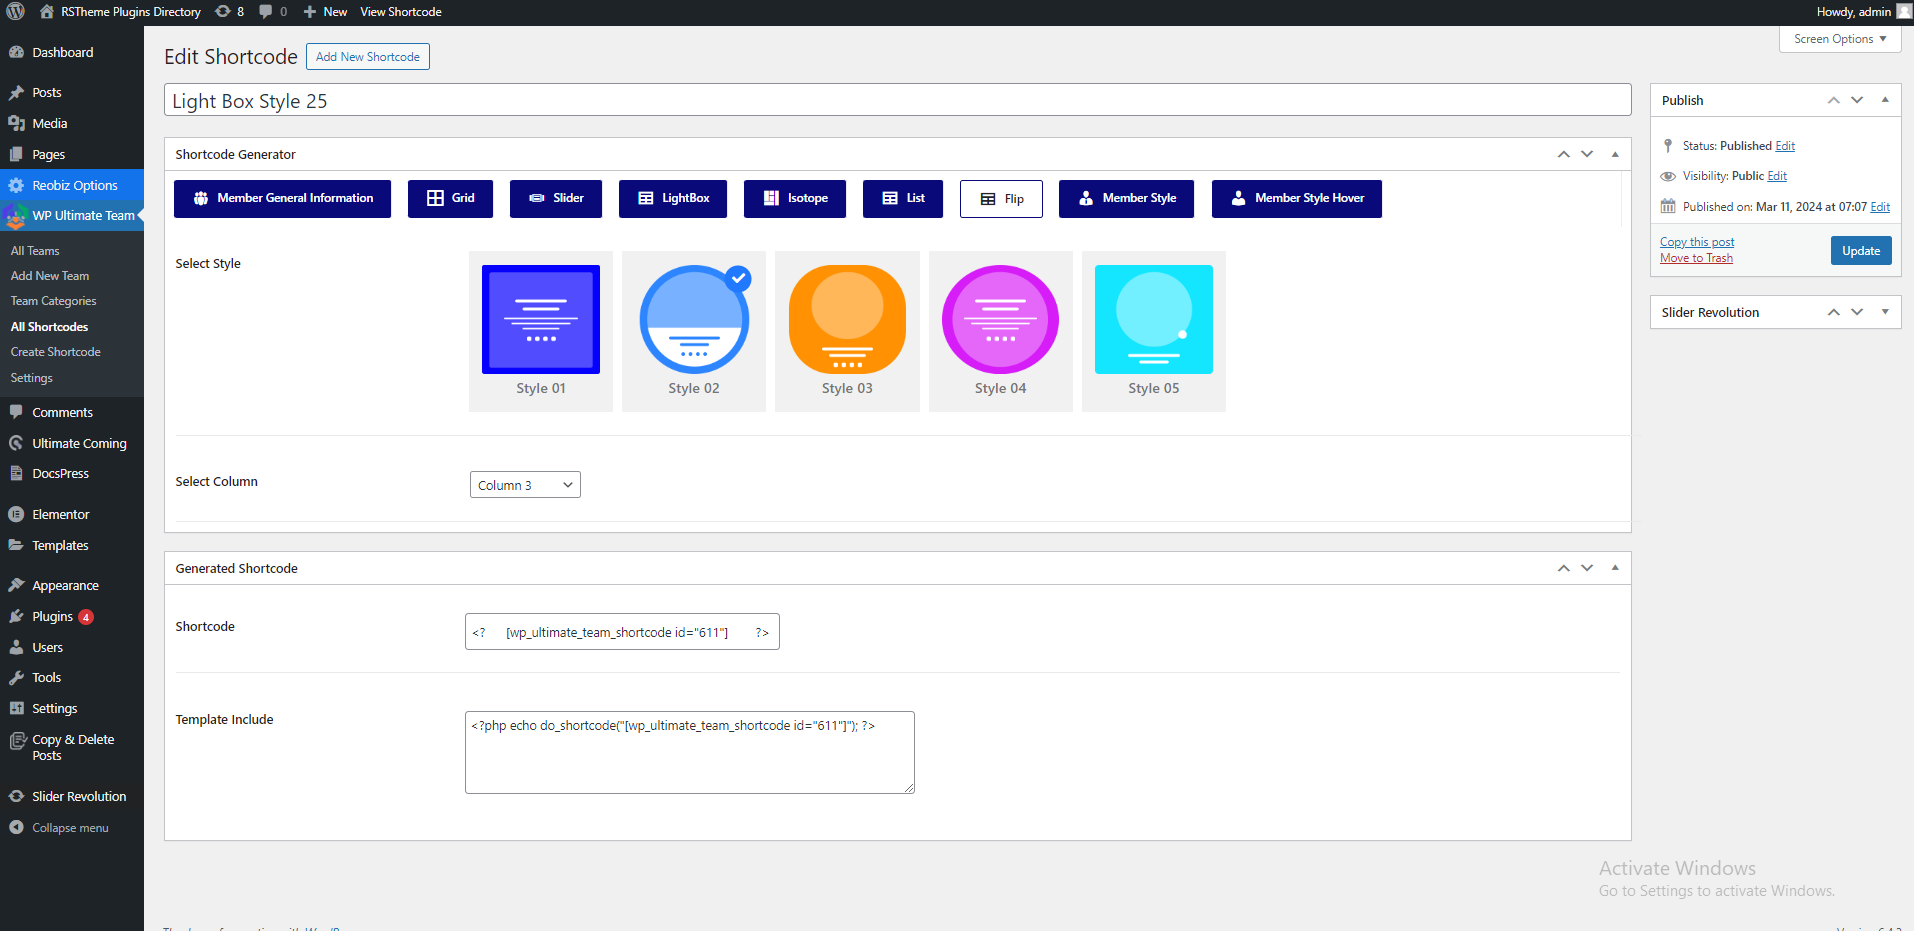The image size is (1914, 931).
Task: Click the Media icon in sidebar
Action: pos(16,123)
